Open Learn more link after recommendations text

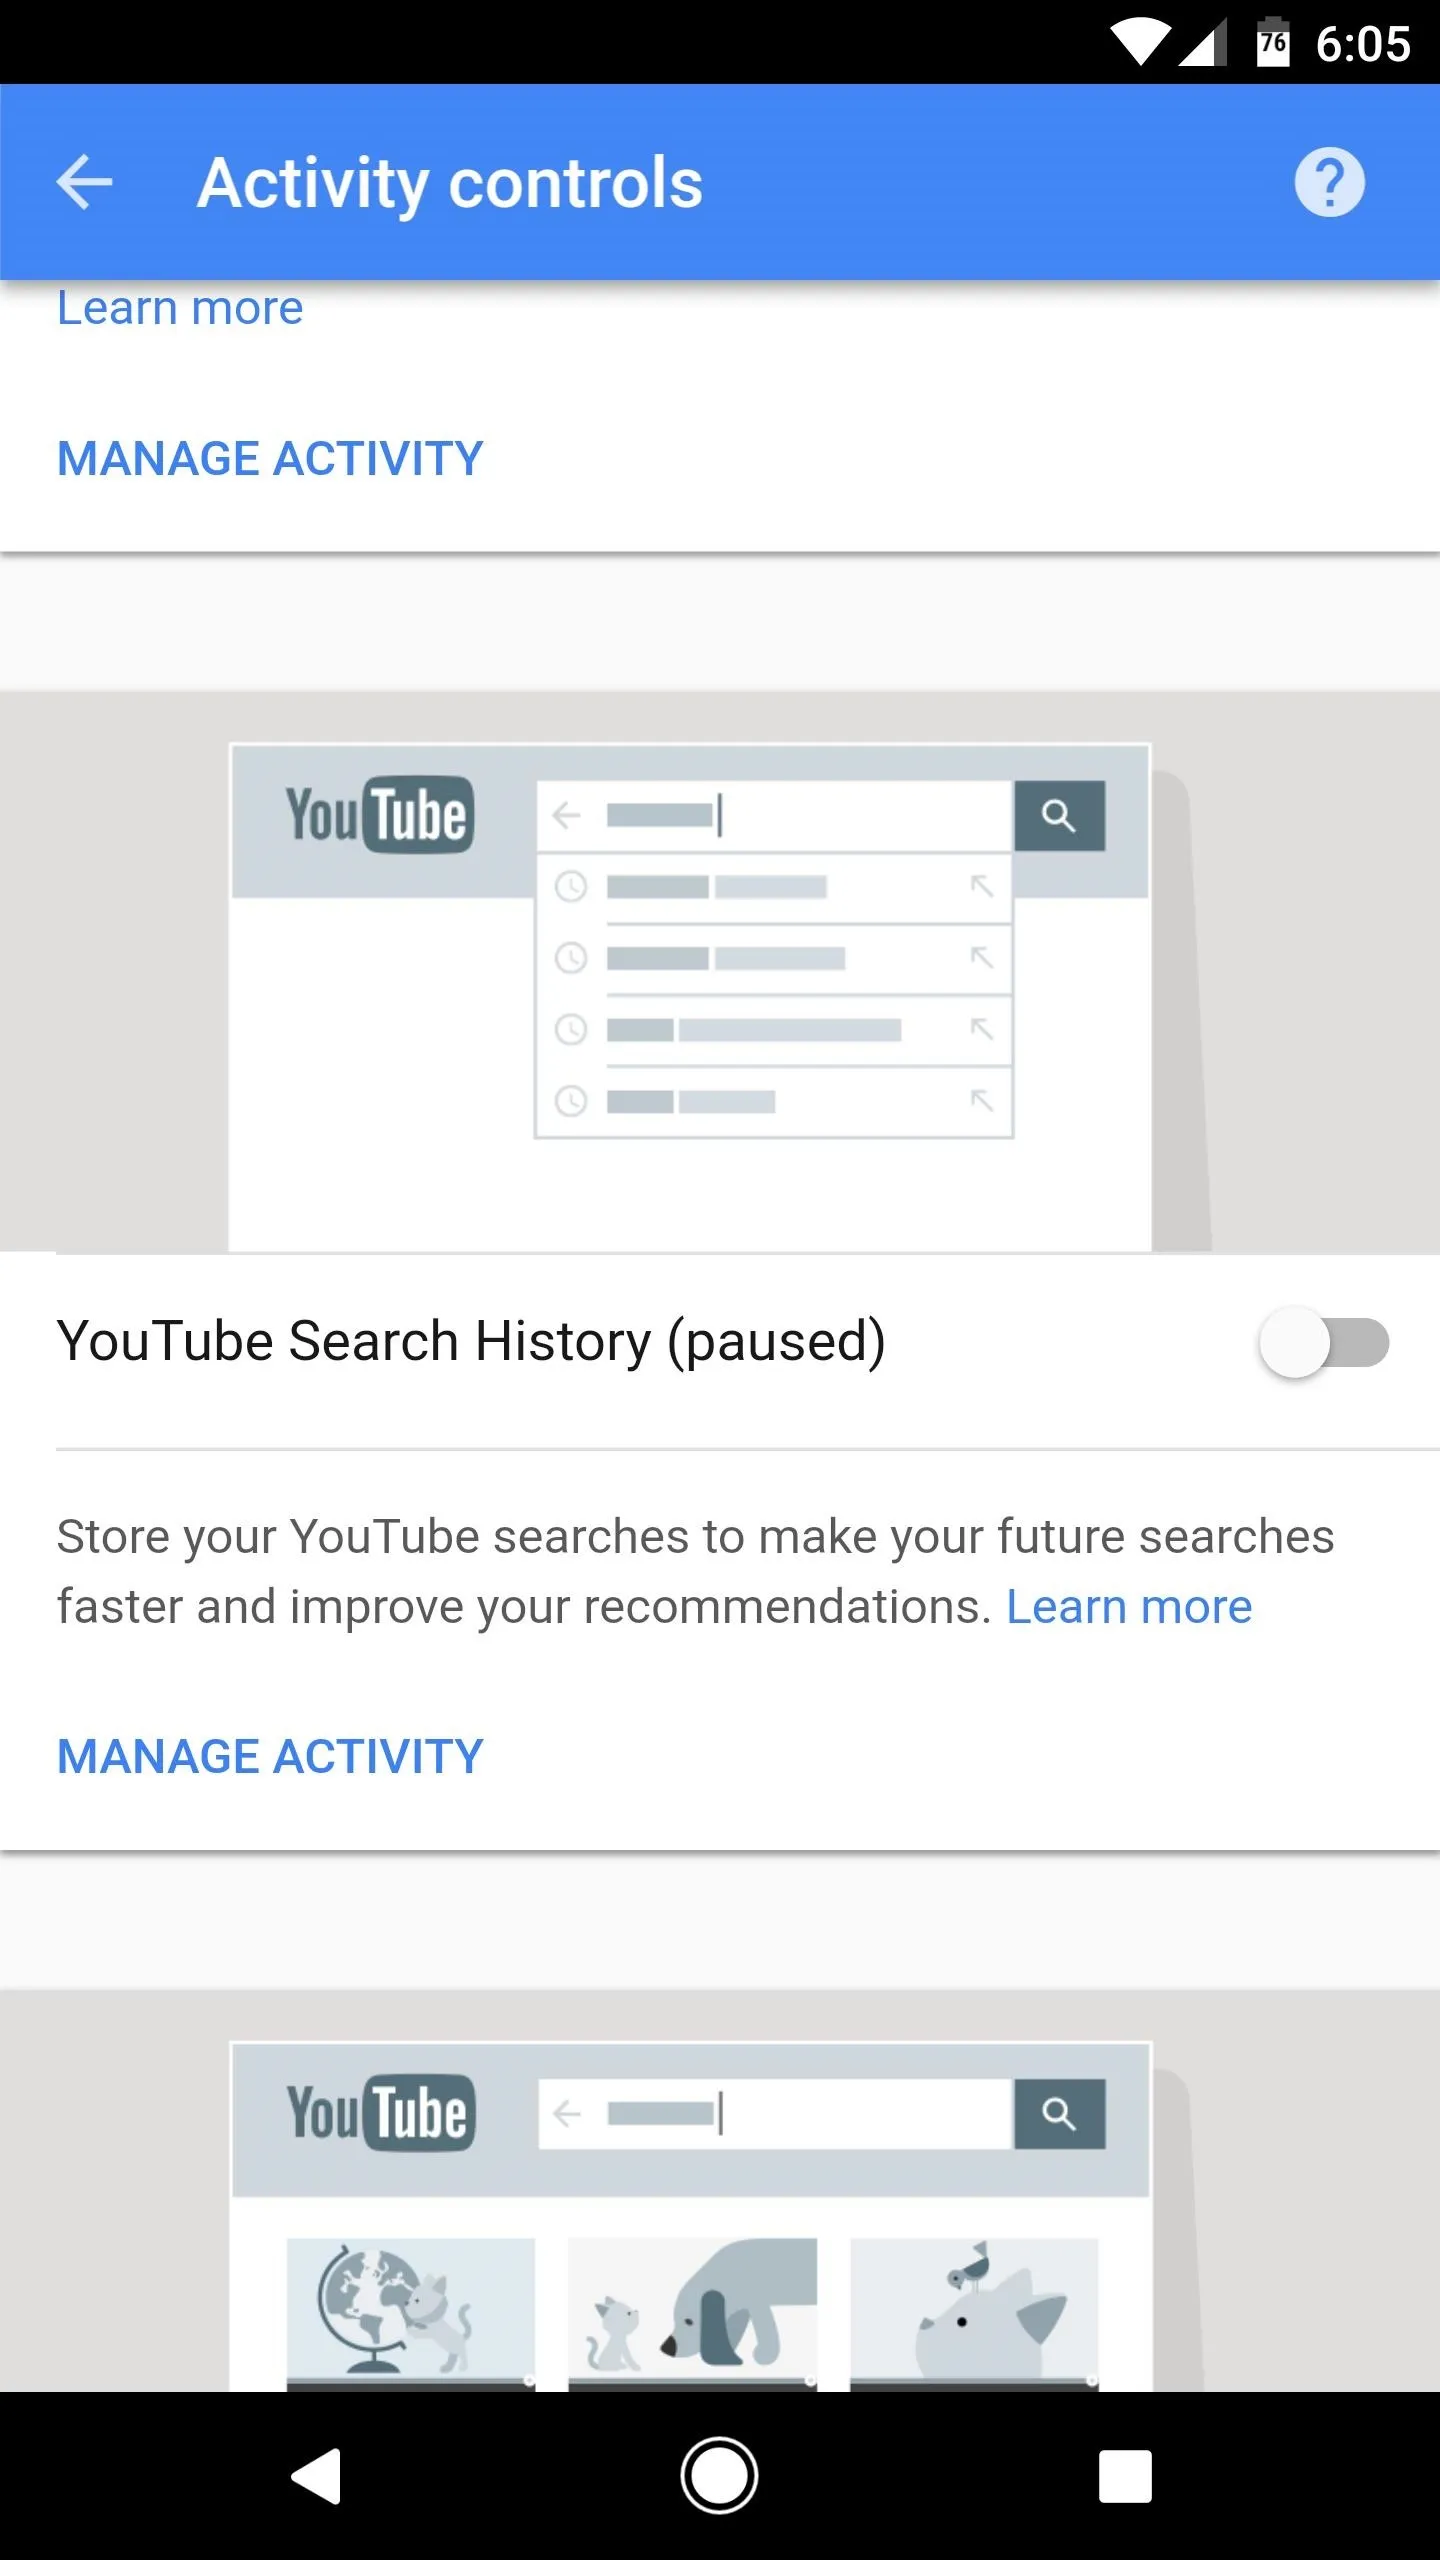coord(1129,1607)
